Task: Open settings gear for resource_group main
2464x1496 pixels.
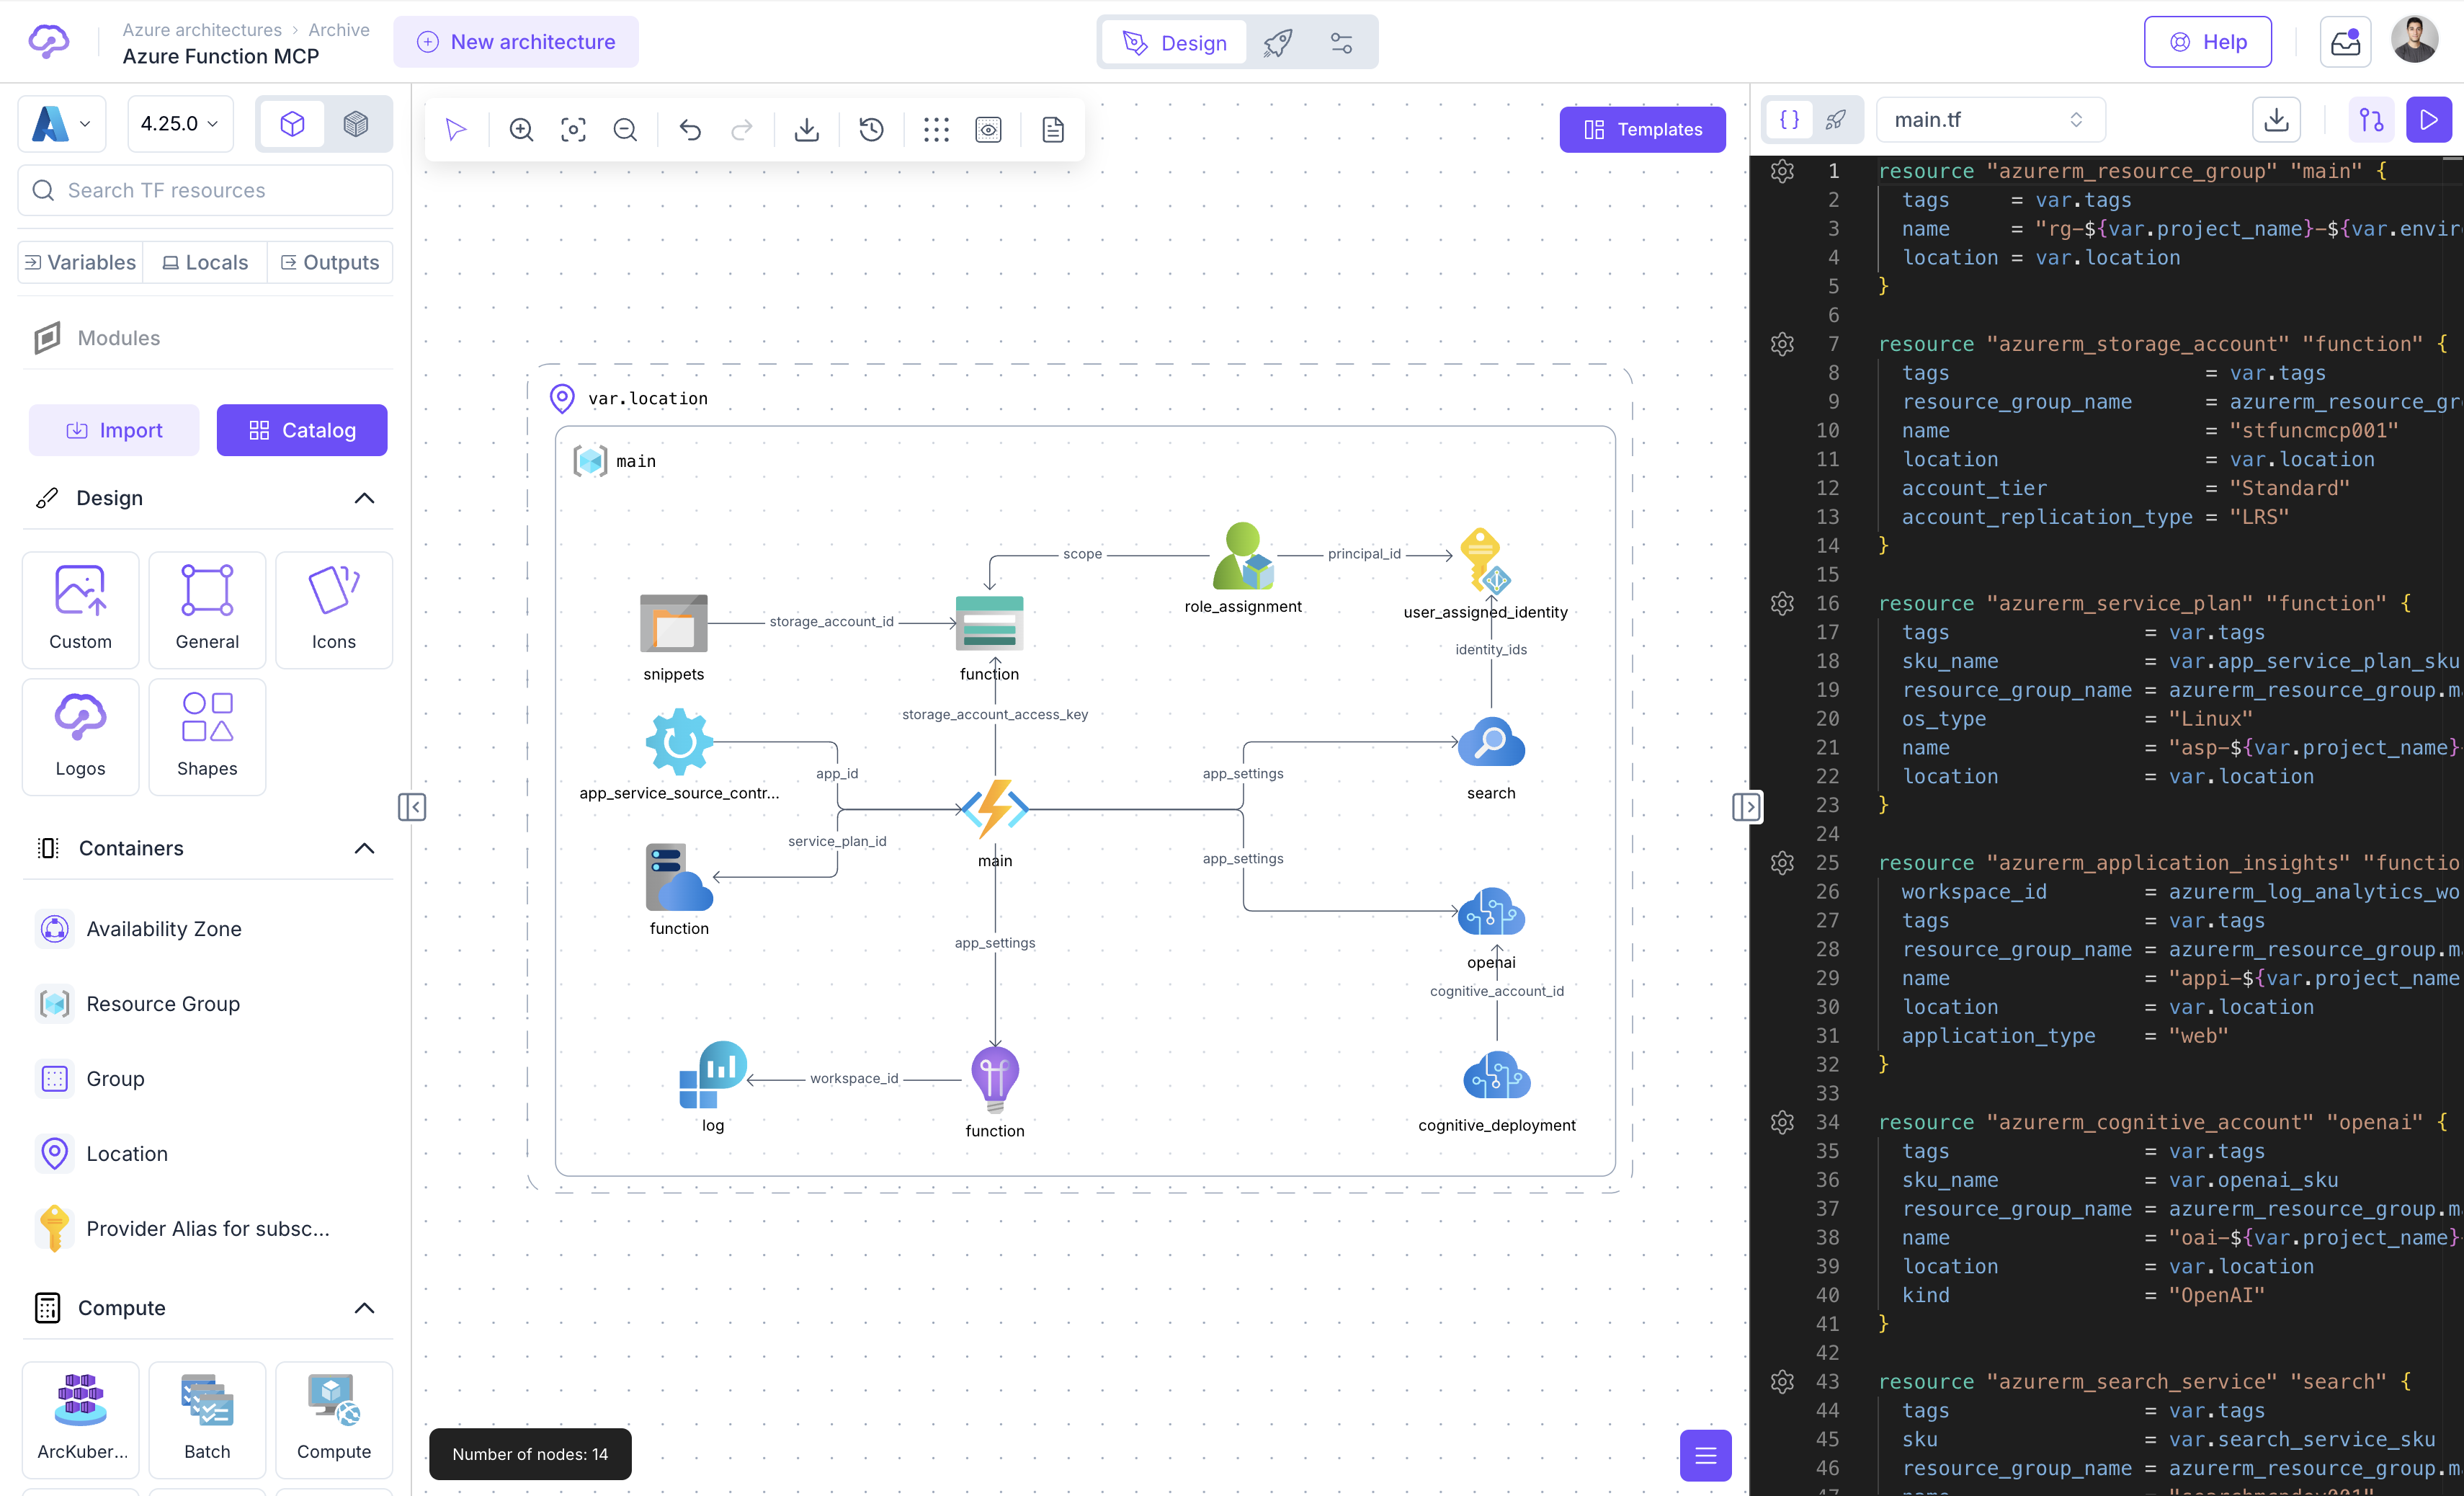Action: tap(1782, 171)
